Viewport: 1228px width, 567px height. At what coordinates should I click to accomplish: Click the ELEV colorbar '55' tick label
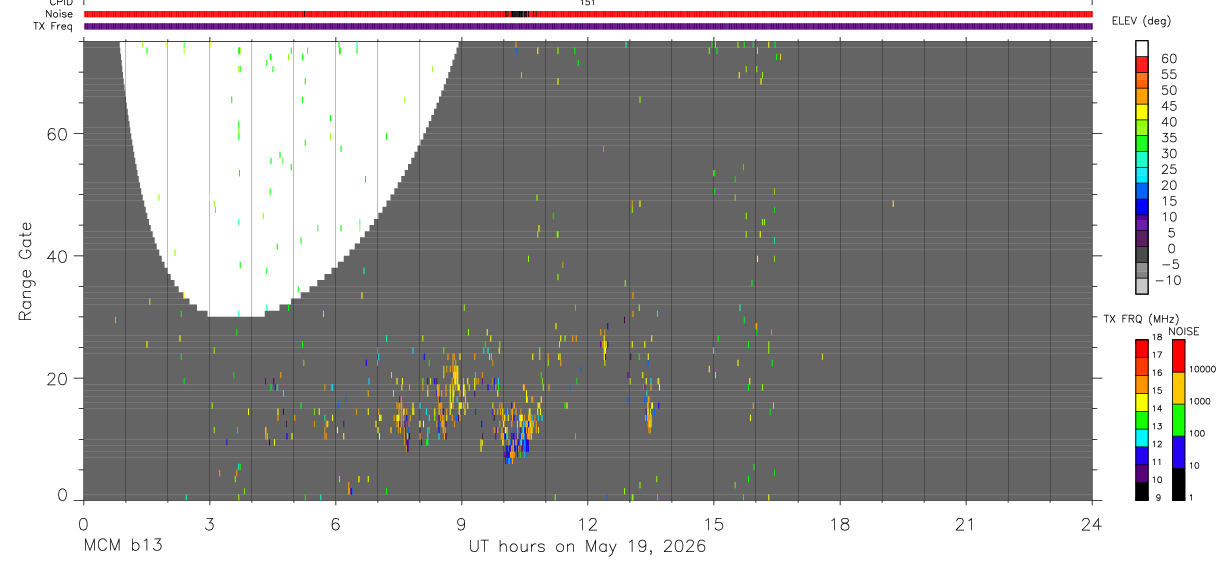[x=1167, y=74]
